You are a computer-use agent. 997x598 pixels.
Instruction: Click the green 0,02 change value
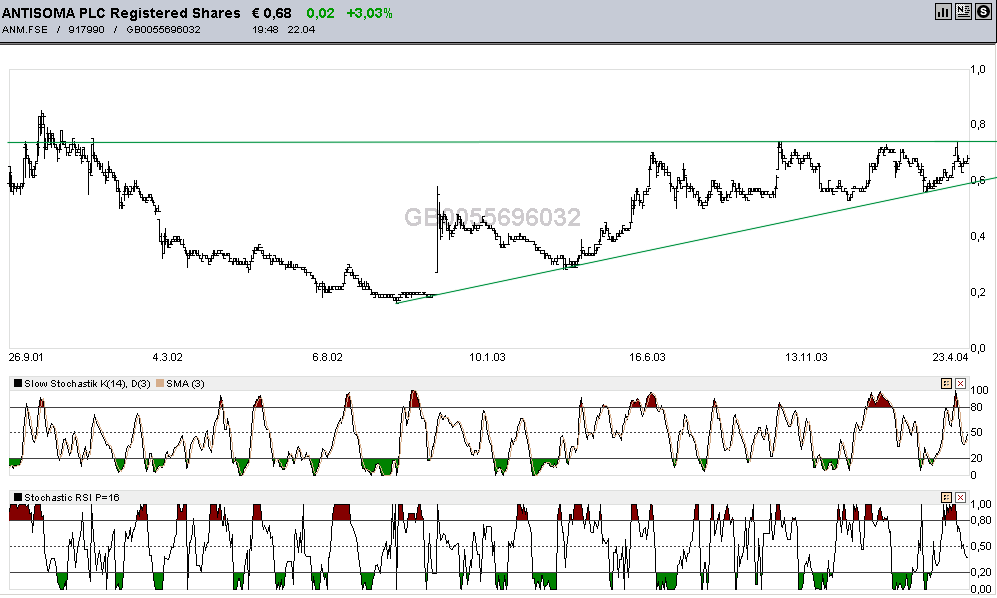[x=320, y=13]
